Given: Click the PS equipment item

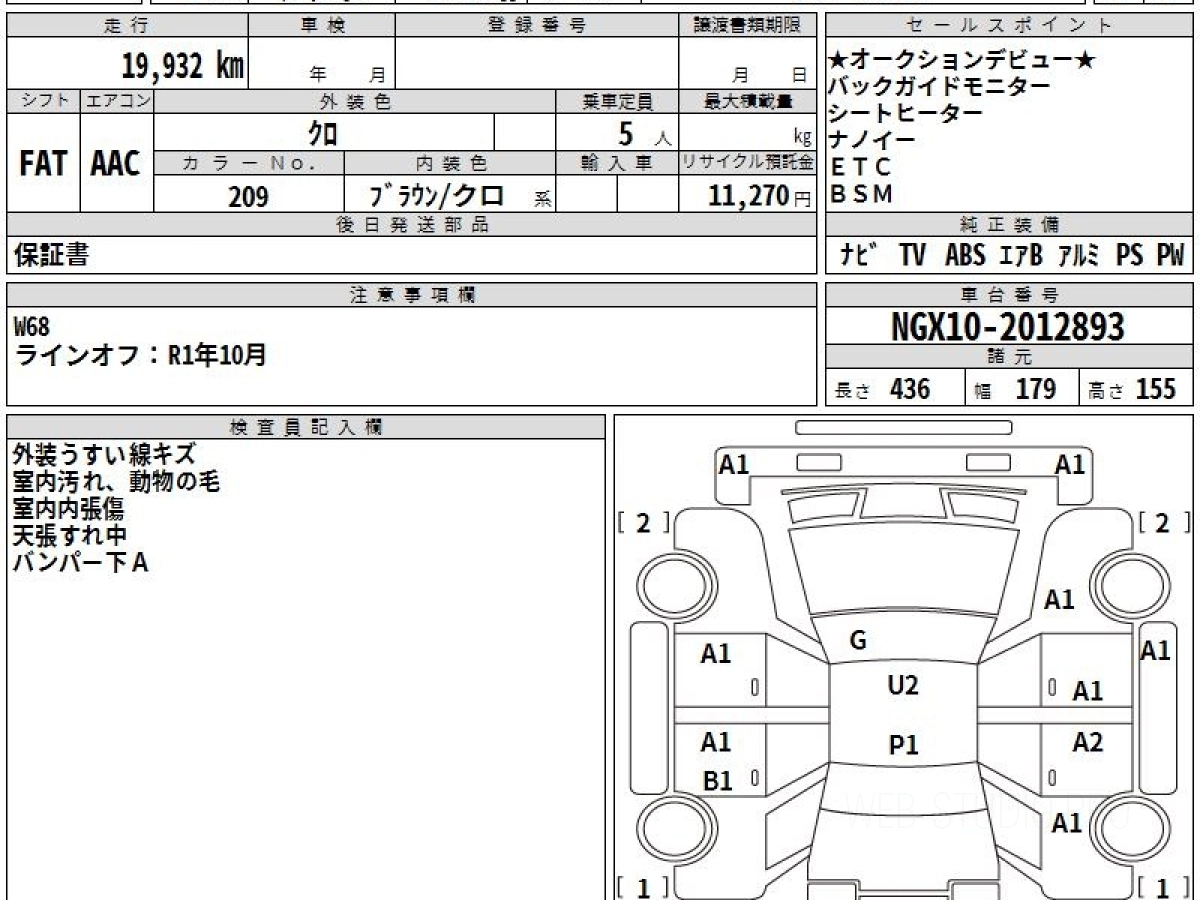Looking at the screenshot, I should (1130, 256).
